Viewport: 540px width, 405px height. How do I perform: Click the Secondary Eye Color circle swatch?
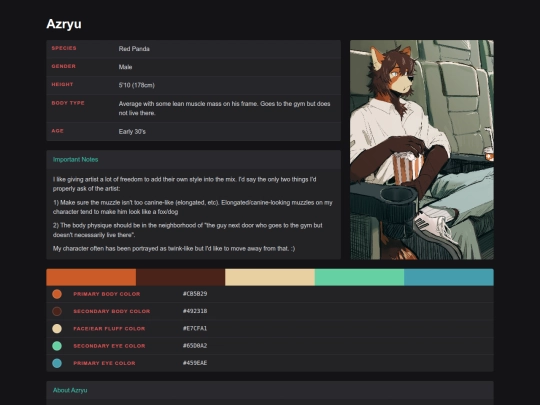(57, 346)
